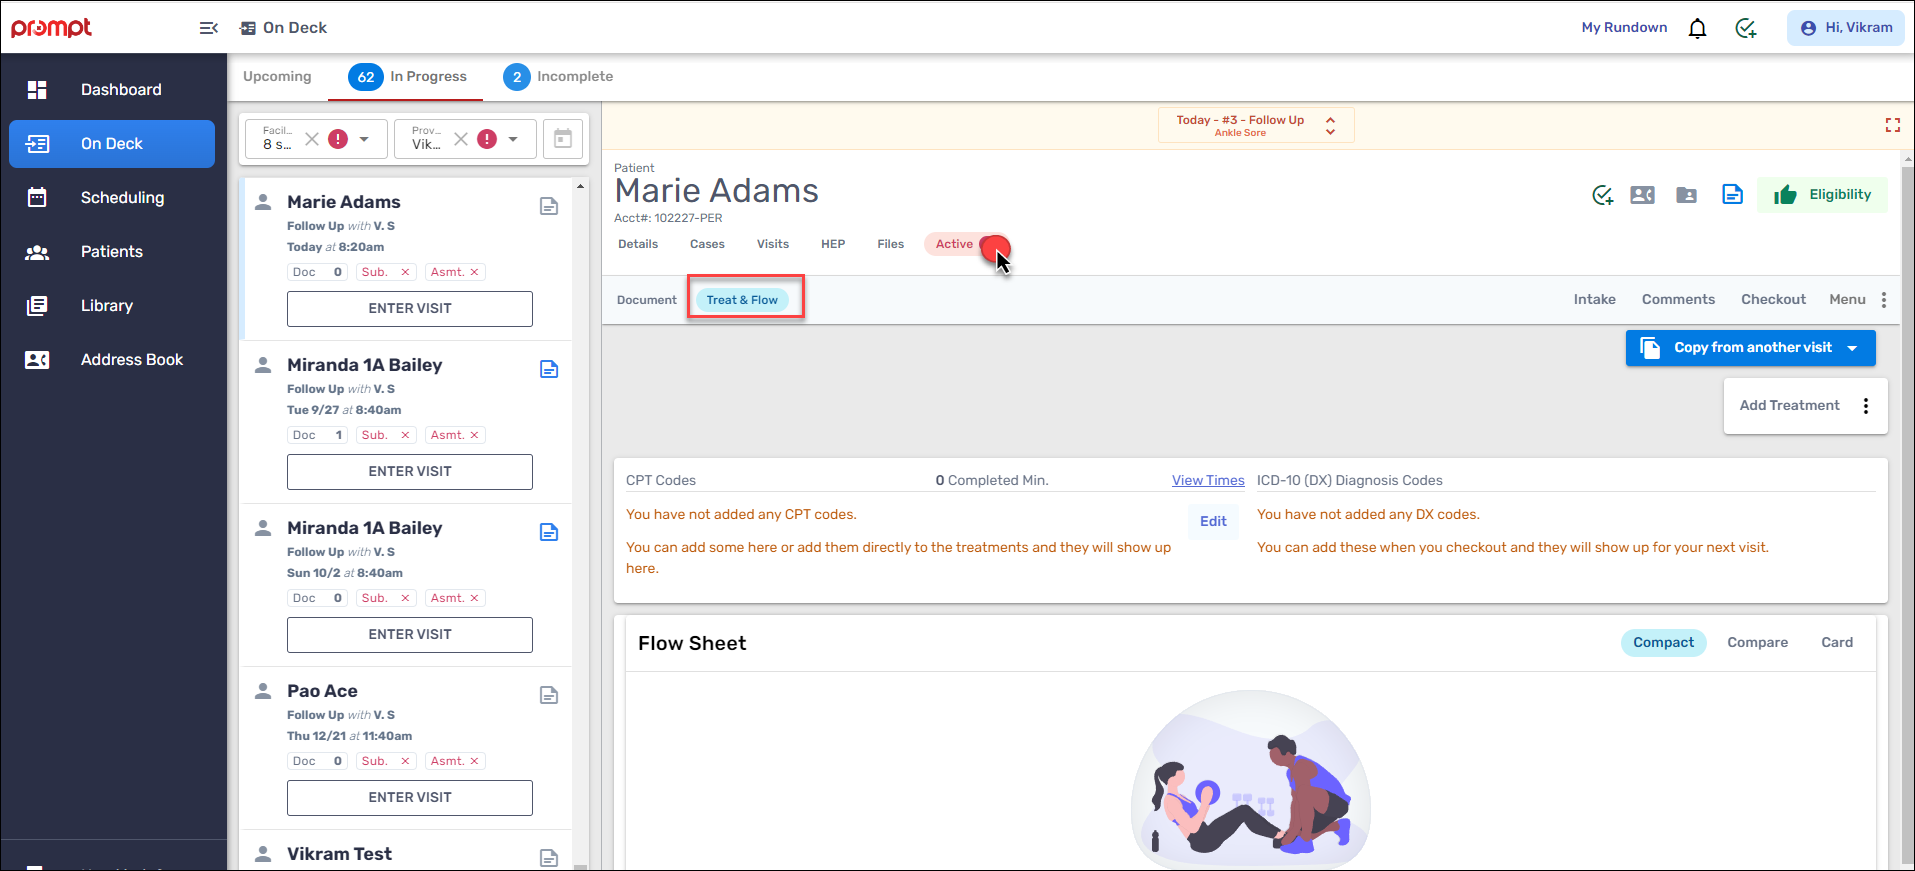Screen dimensions: 1915x871
Task: Open Marie Adams document icon in list
Action: [x=549, y=206]
